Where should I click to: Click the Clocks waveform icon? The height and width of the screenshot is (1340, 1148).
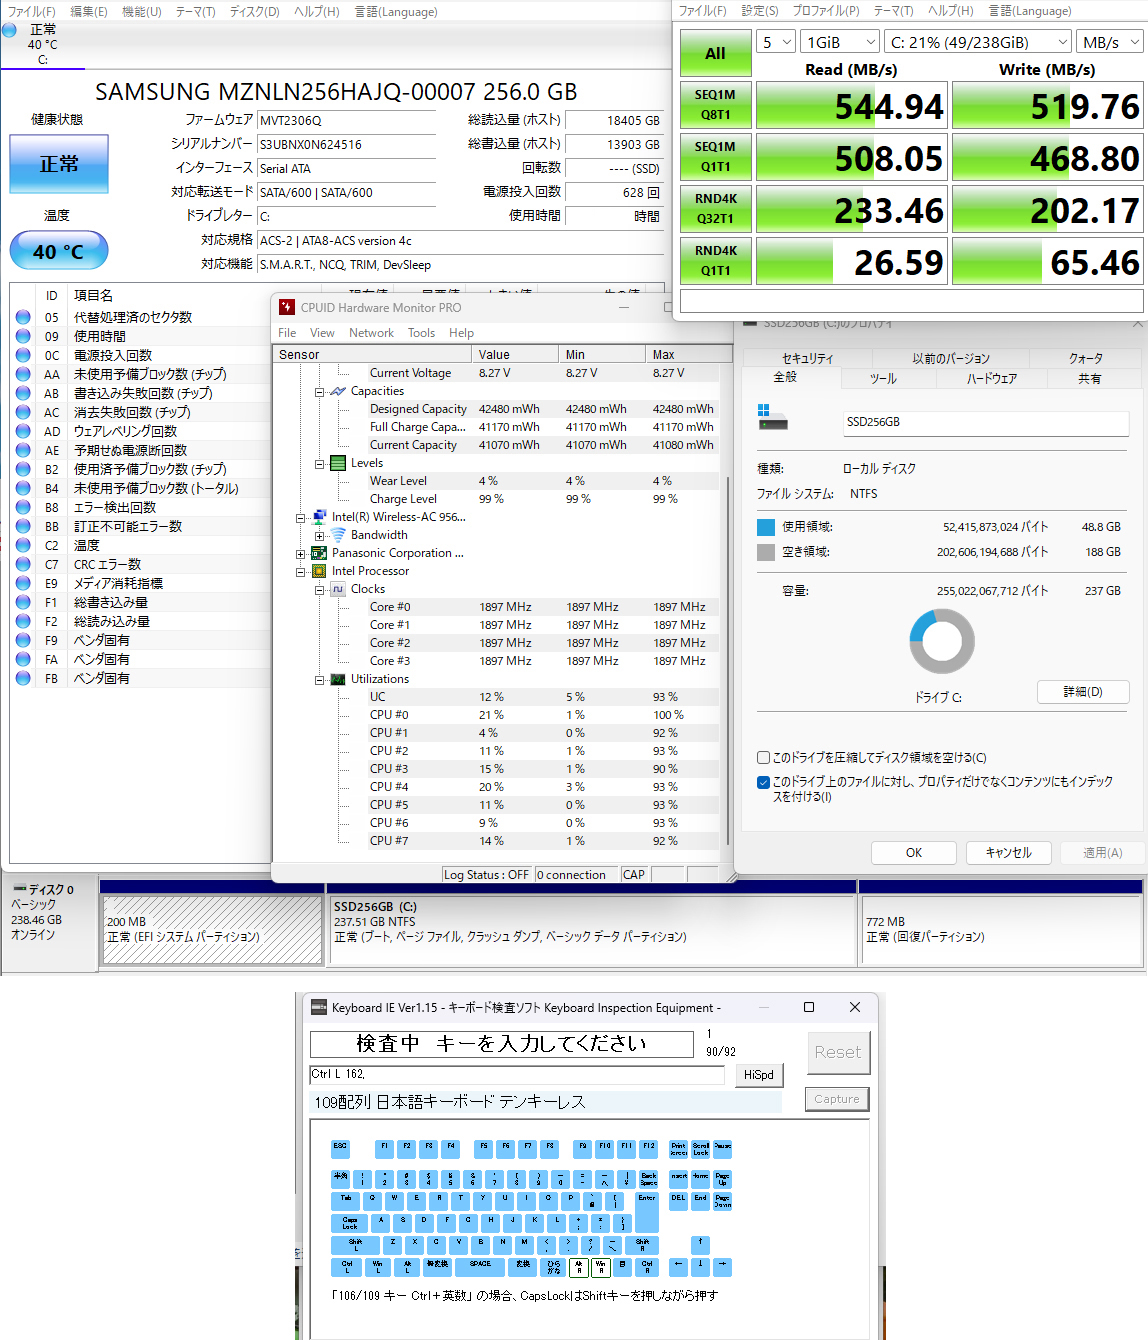[338, 589]
